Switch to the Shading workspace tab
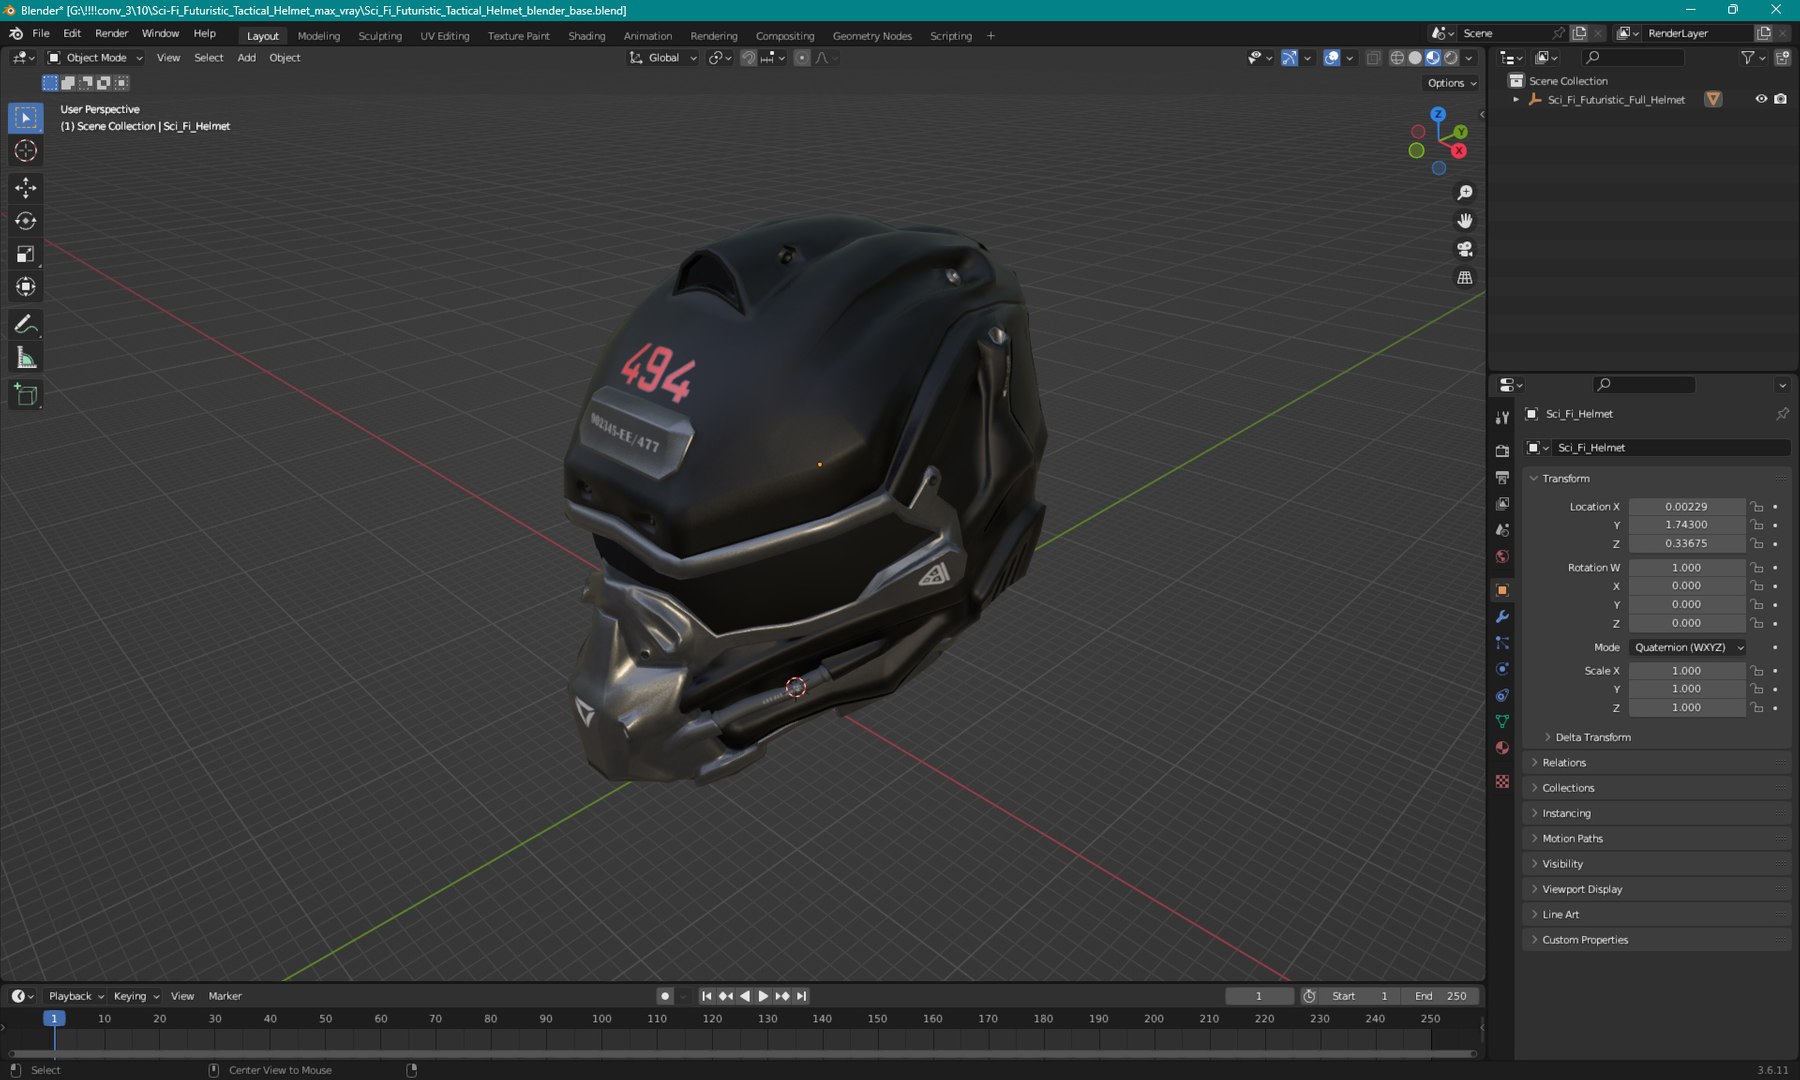This screenshot has width=1800, height=1080. [x=587, y=36]
